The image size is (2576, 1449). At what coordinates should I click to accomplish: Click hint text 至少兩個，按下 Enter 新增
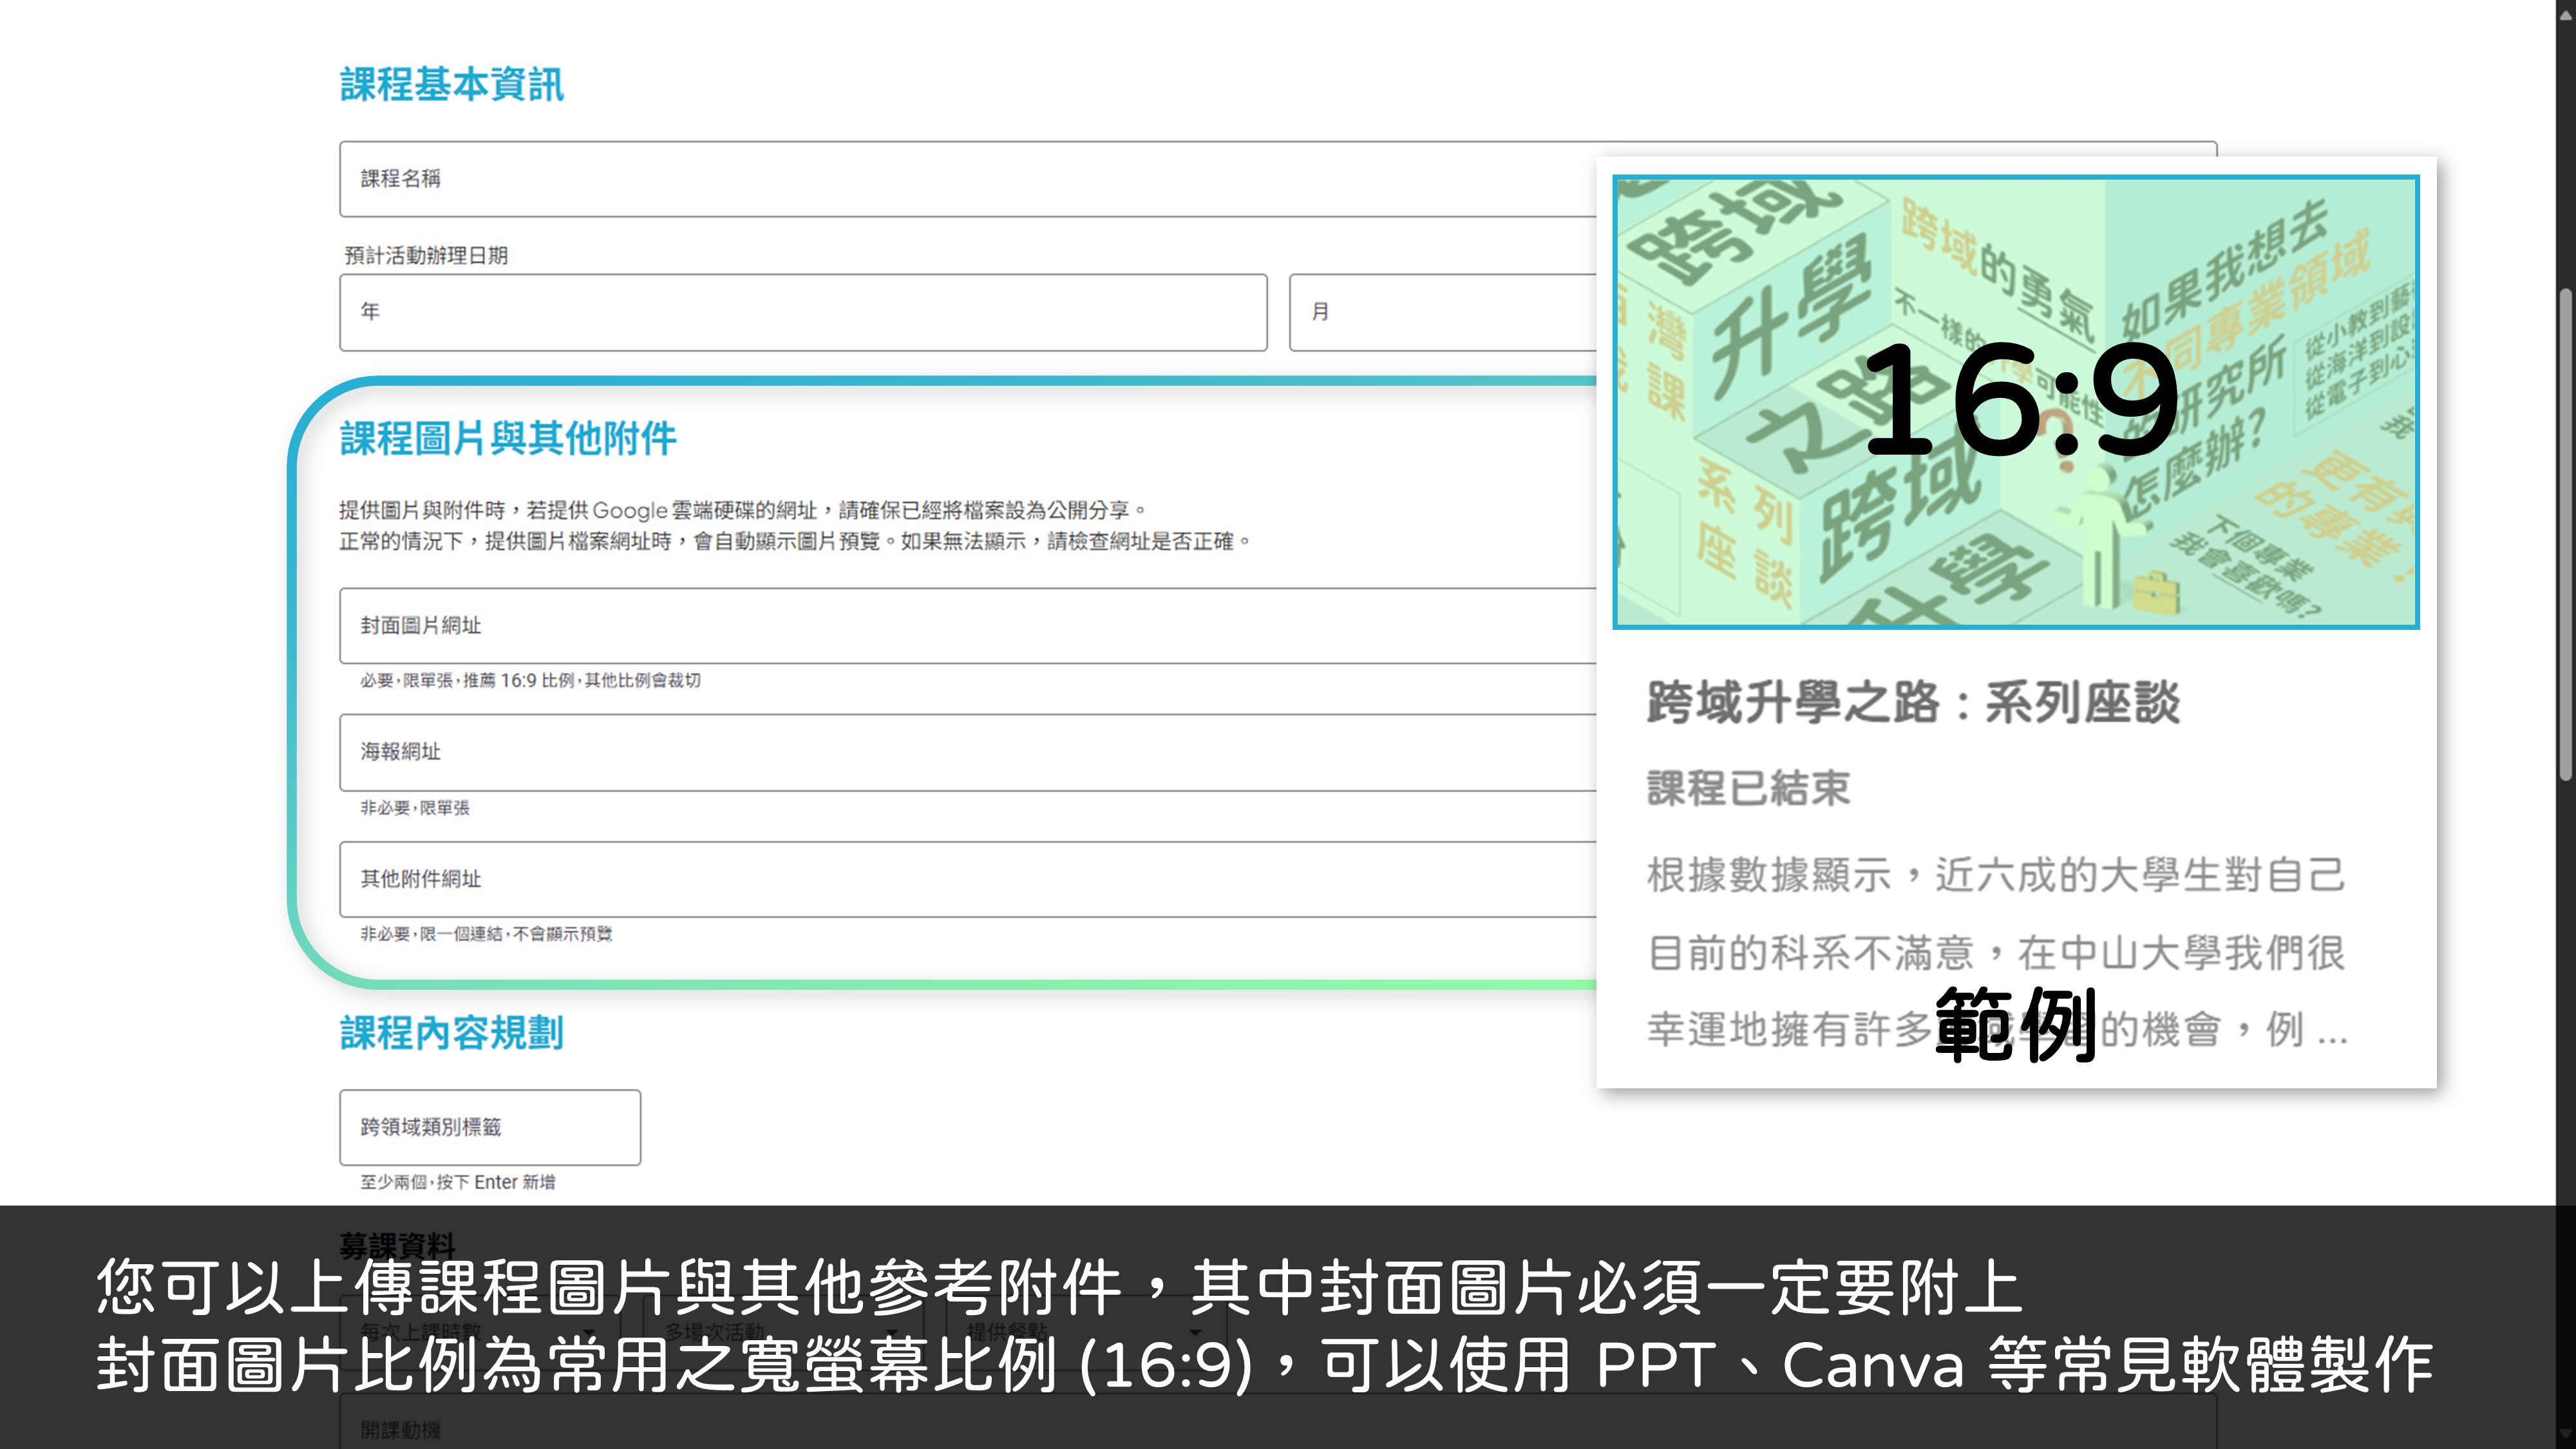(457, 1182)
